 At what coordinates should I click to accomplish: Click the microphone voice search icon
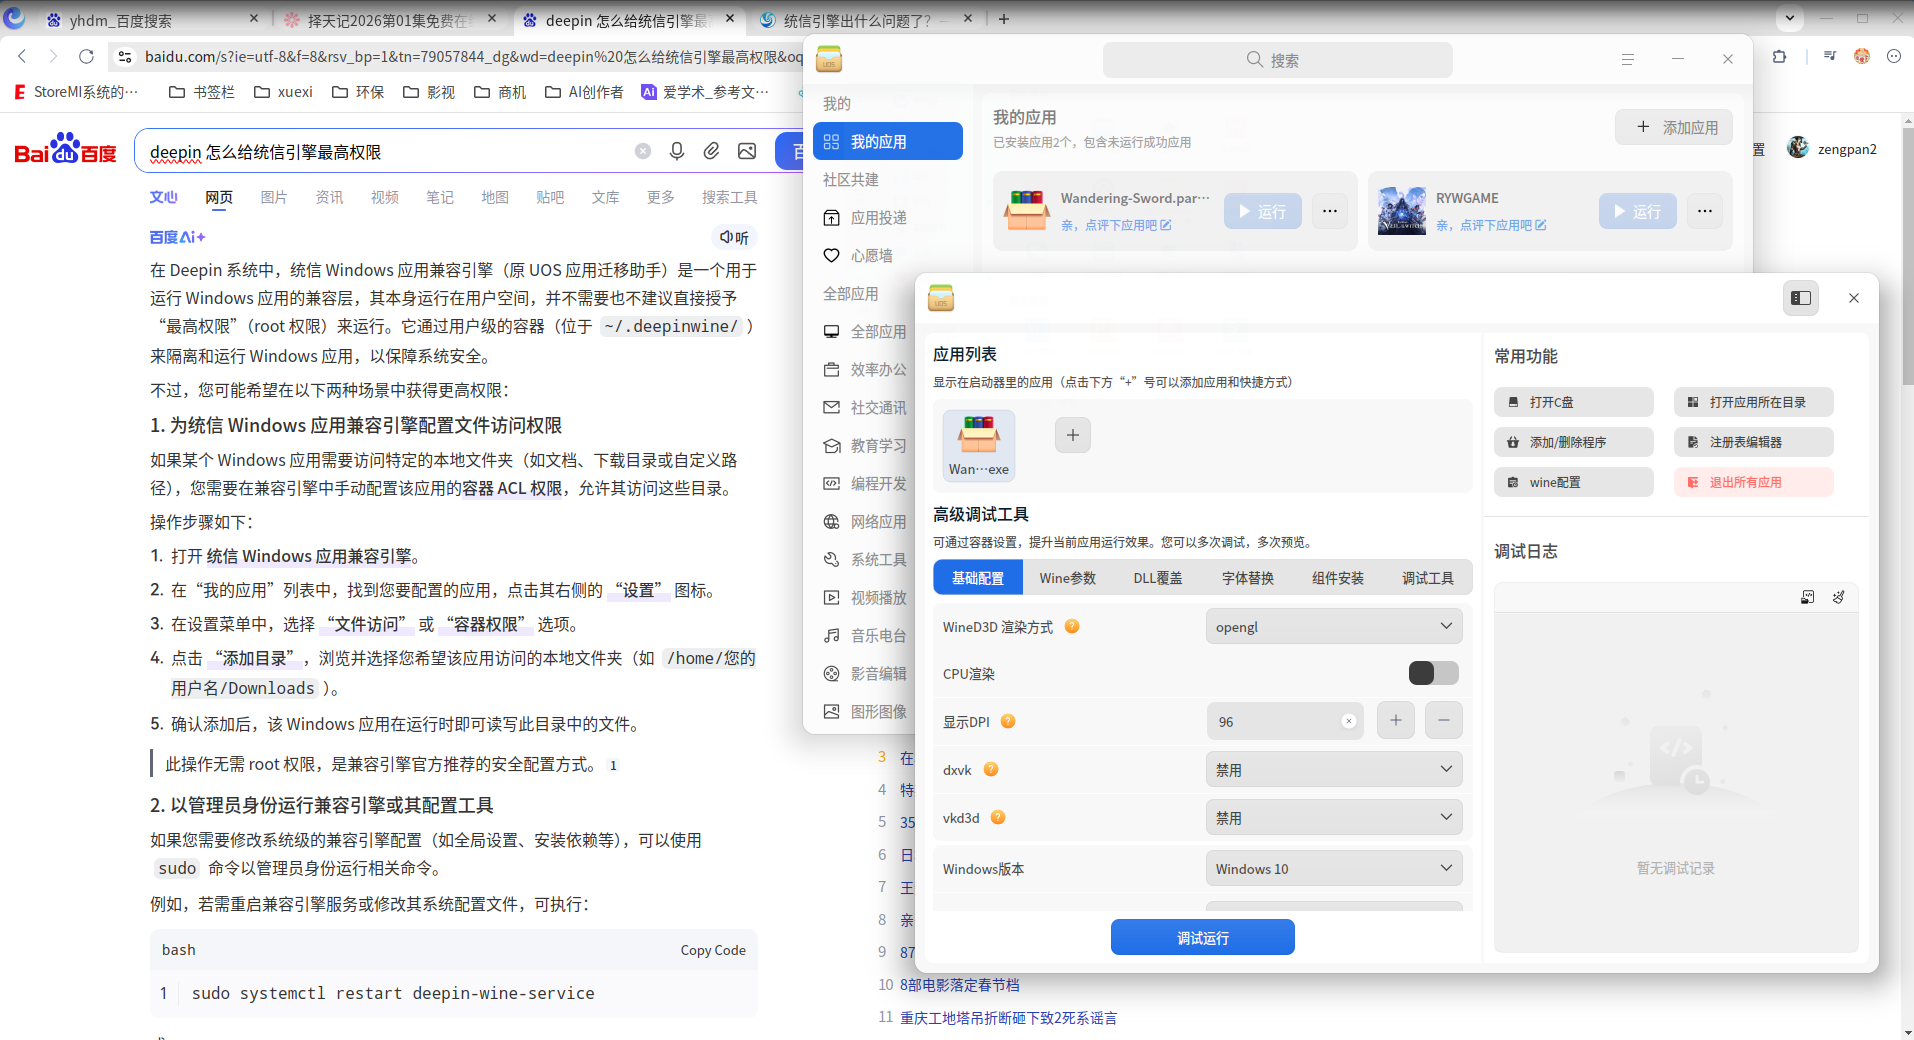pyautogui.click(x=677, y=151)
